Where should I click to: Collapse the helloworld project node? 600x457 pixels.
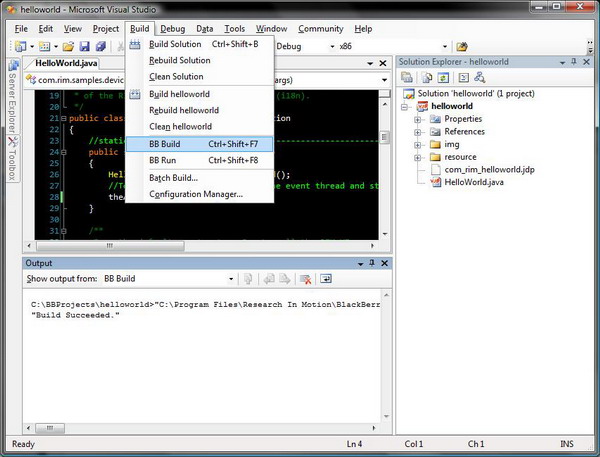click(x=404, y=107)
